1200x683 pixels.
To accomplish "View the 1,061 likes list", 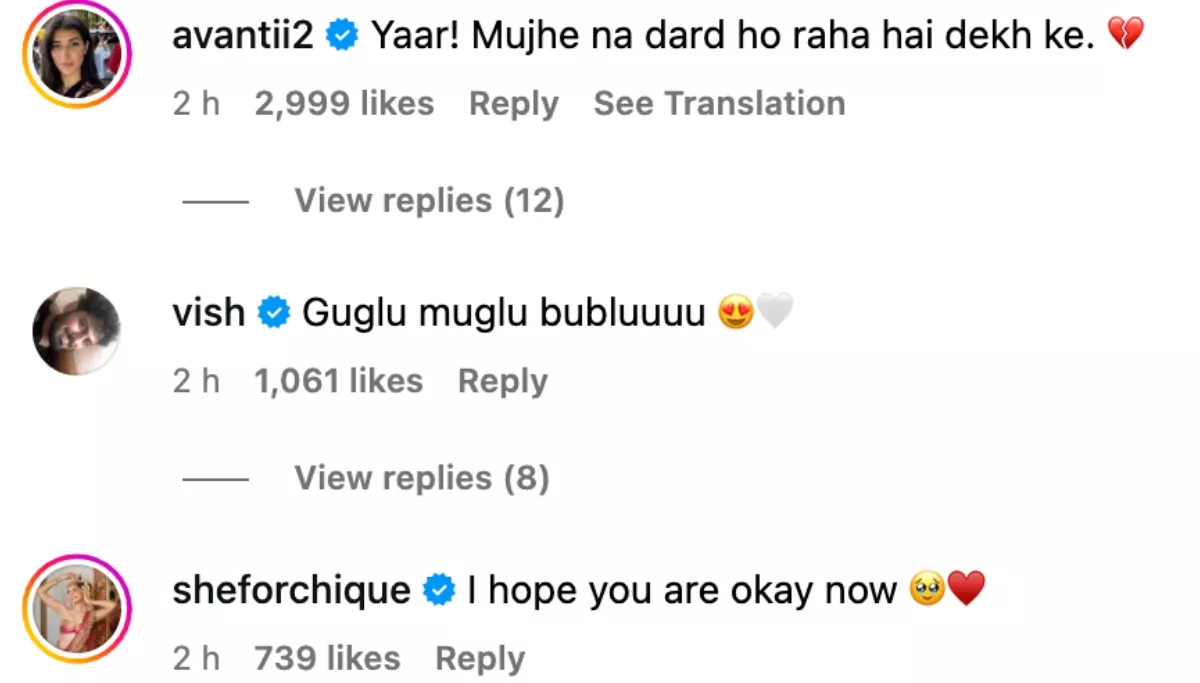I will coord(338,381).
